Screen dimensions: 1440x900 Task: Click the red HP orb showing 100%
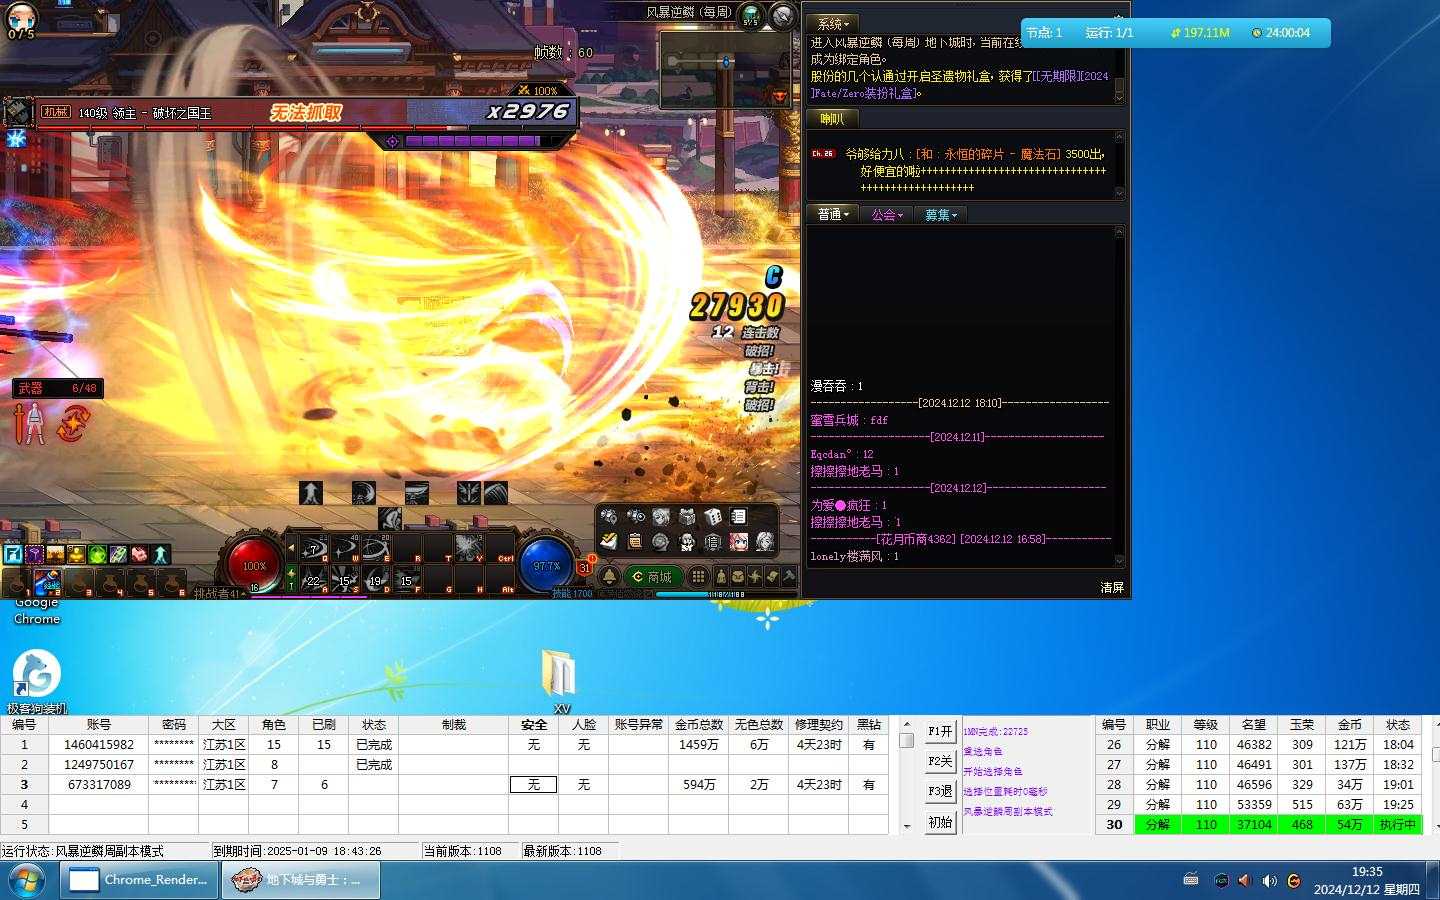pos(254,564)
